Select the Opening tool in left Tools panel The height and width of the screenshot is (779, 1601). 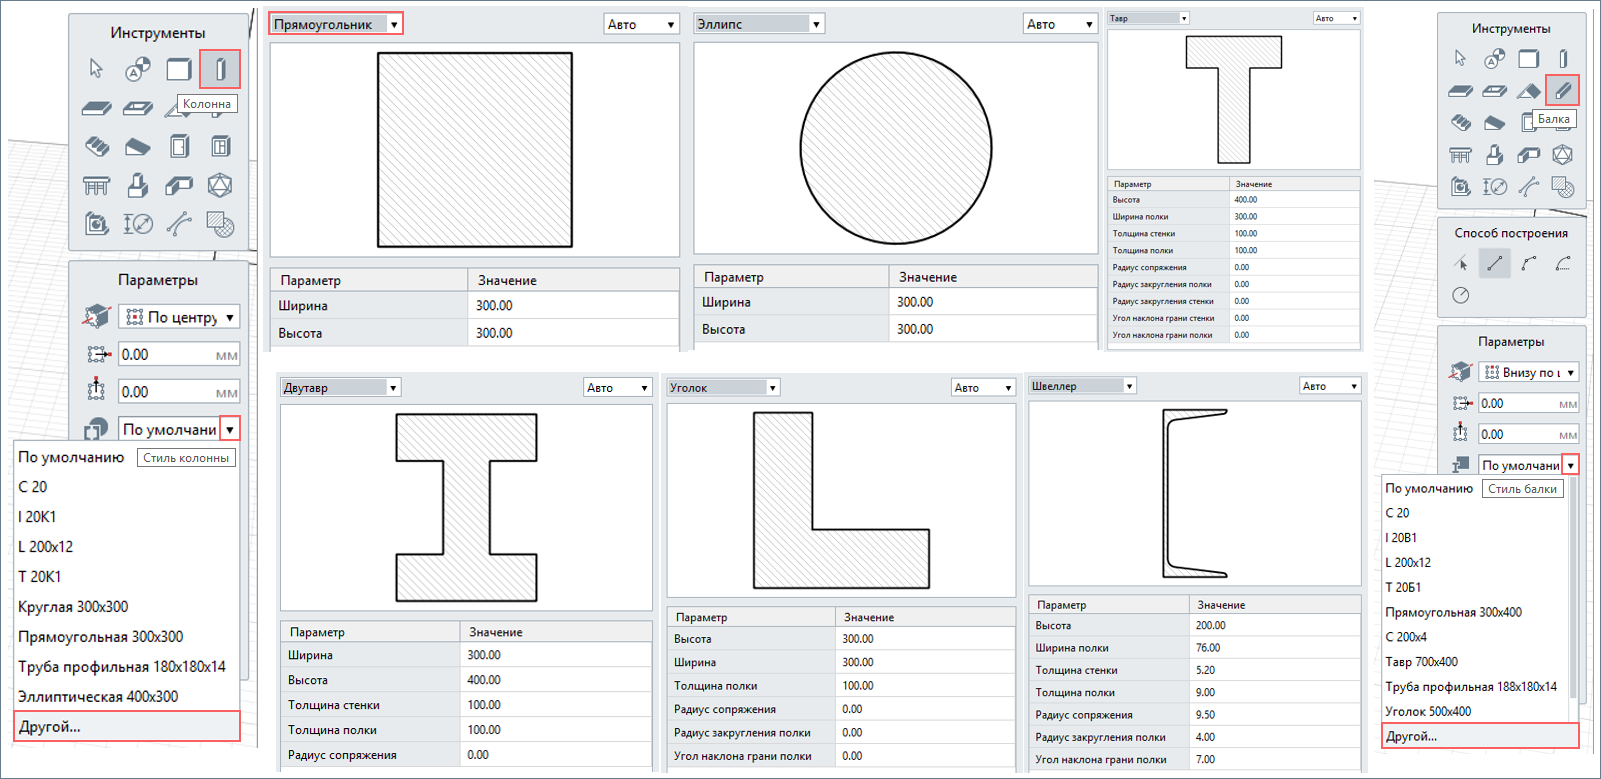pyautogui.click(x=137, y=108)
